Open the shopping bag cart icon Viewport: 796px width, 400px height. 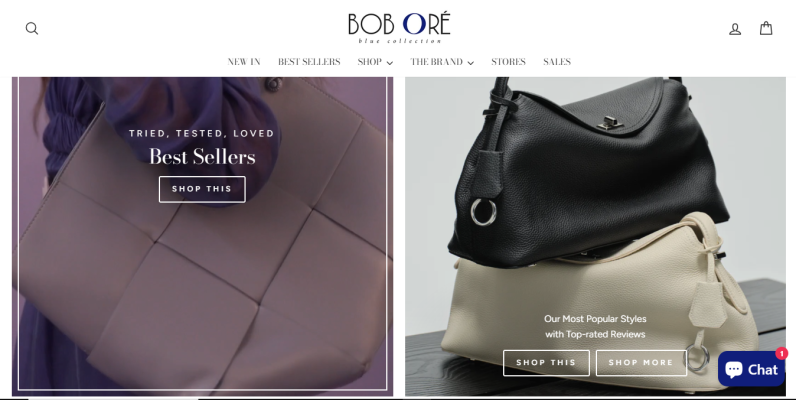point(766,28)
